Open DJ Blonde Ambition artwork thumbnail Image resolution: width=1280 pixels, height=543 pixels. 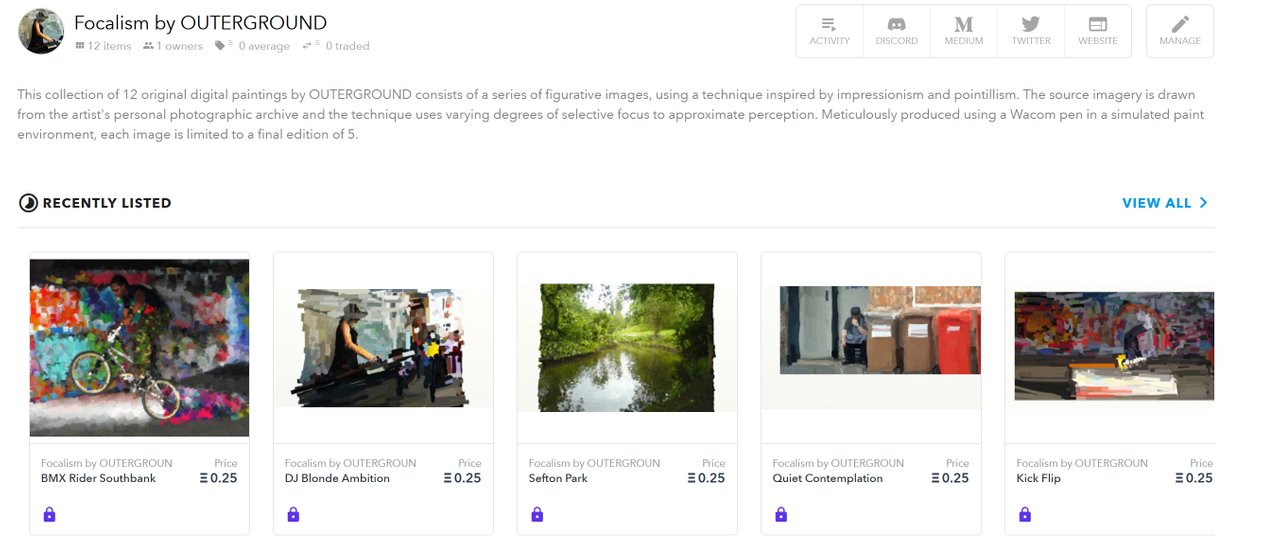coord(383,347)
